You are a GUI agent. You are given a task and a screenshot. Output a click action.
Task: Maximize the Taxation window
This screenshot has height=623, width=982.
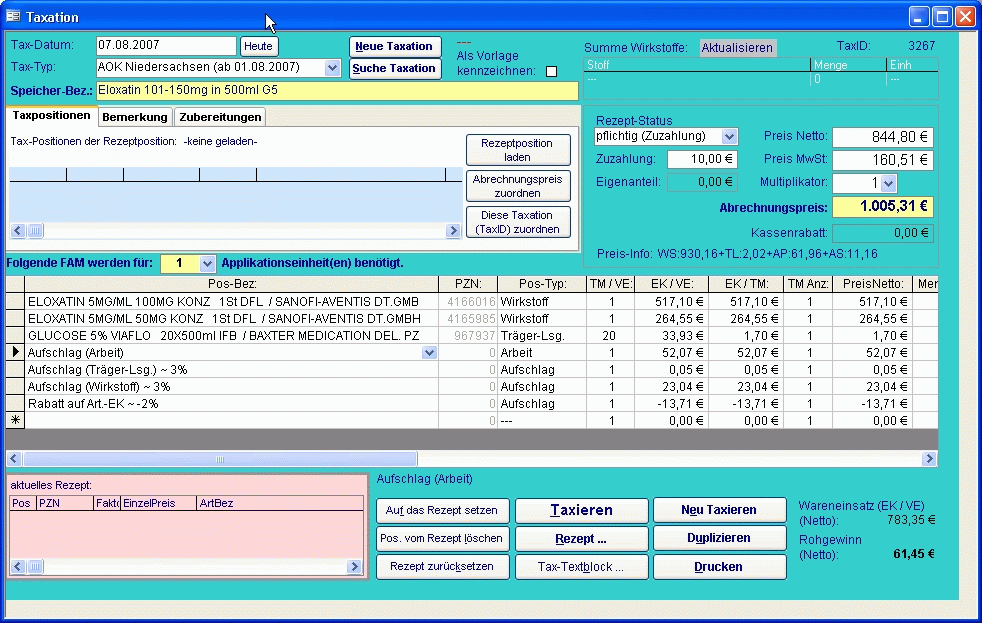[942, 17]
